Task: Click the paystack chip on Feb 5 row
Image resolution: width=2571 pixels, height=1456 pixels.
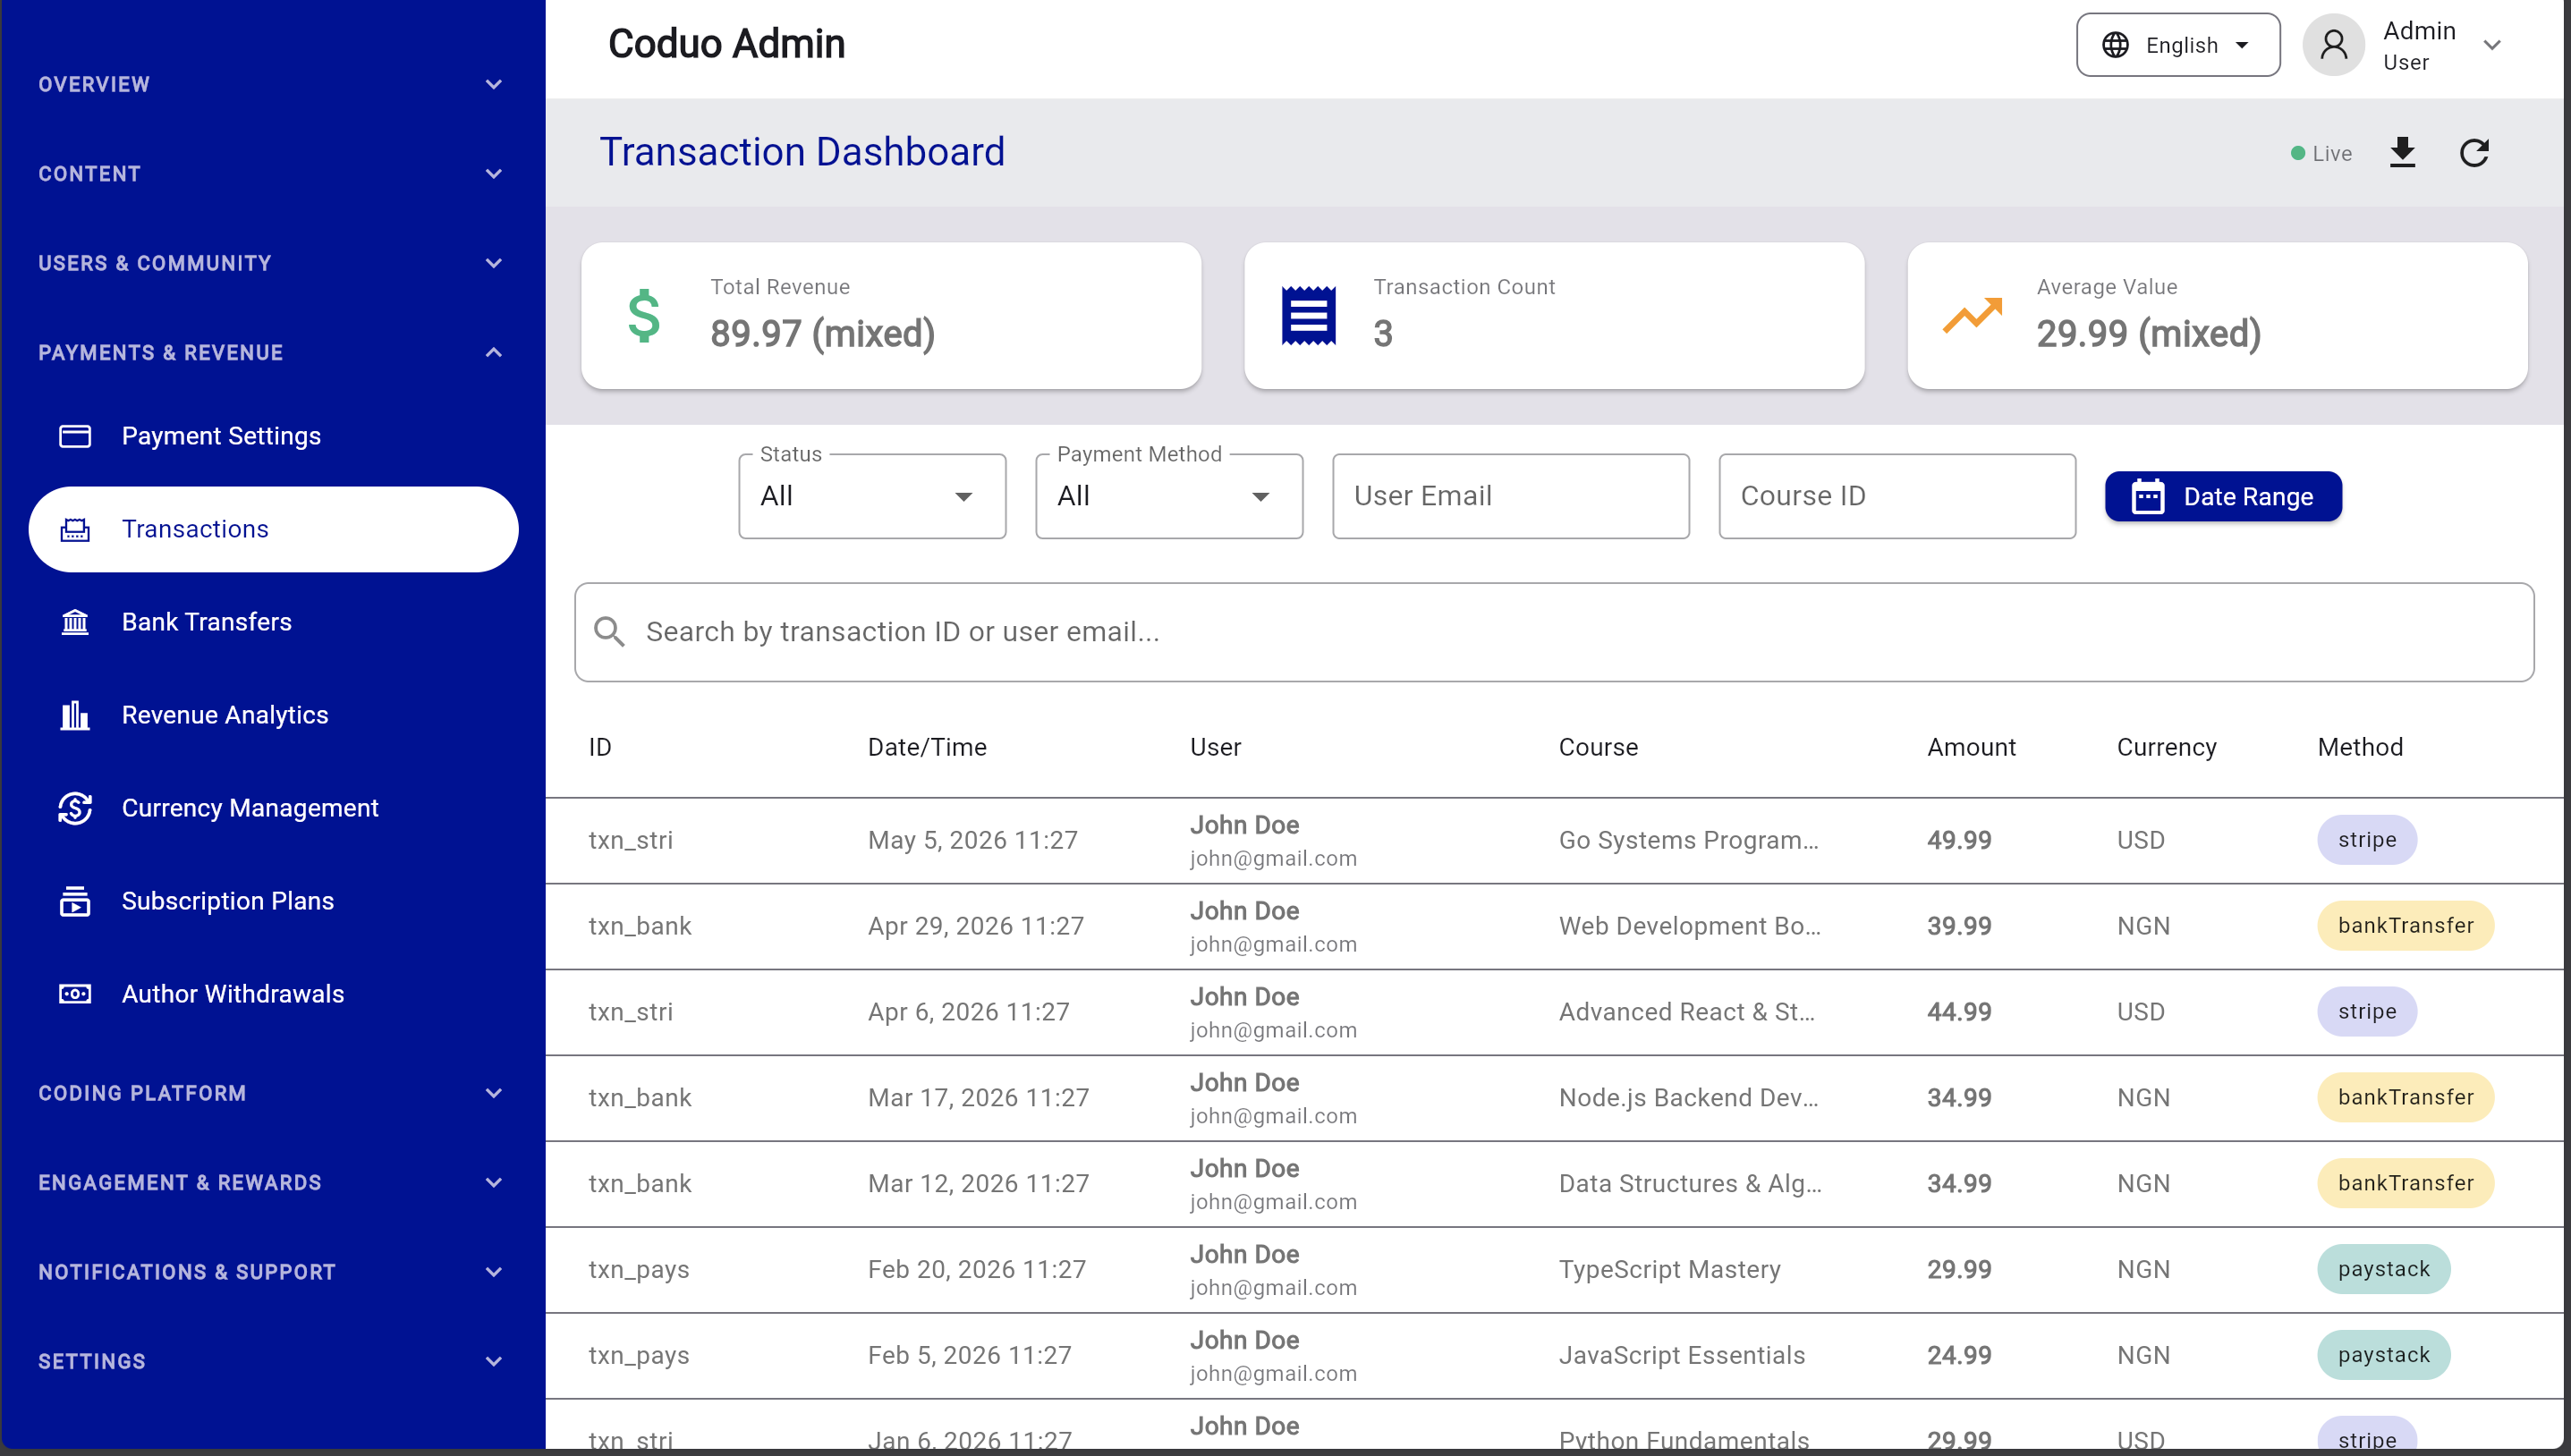Action: [x=2383, y=1355]
